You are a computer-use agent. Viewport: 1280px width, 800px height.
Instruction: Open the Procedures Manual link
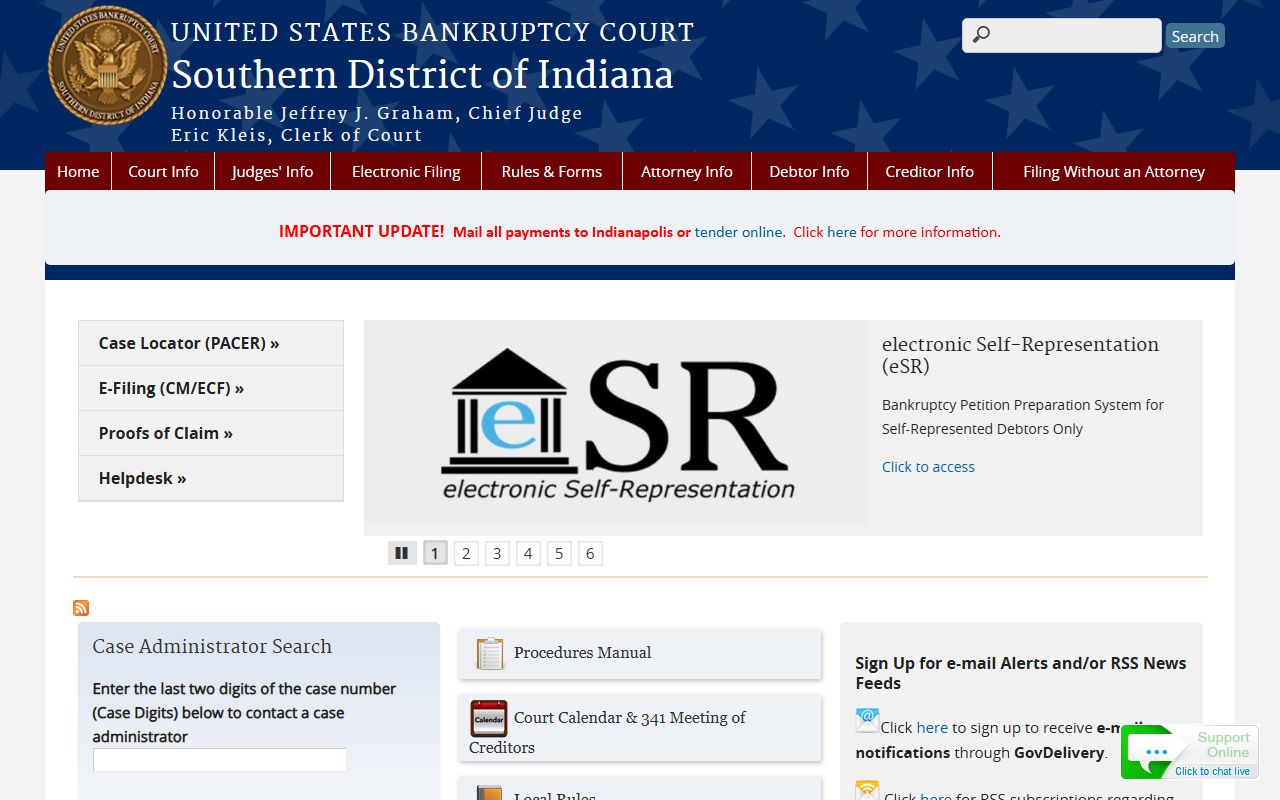pyautogui.click(x=582, y=652)
